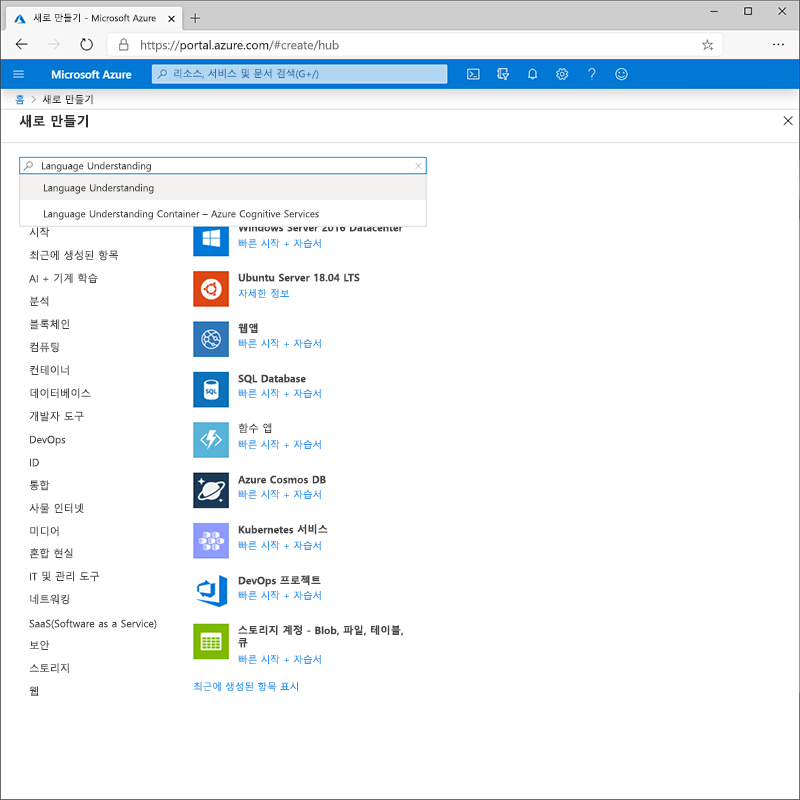Screen dimensions: 800x800
Task: Select Language Understanding Container – Azure Cognitive Services suggestion
Action: pyautogui.click(x=223, y=214)
